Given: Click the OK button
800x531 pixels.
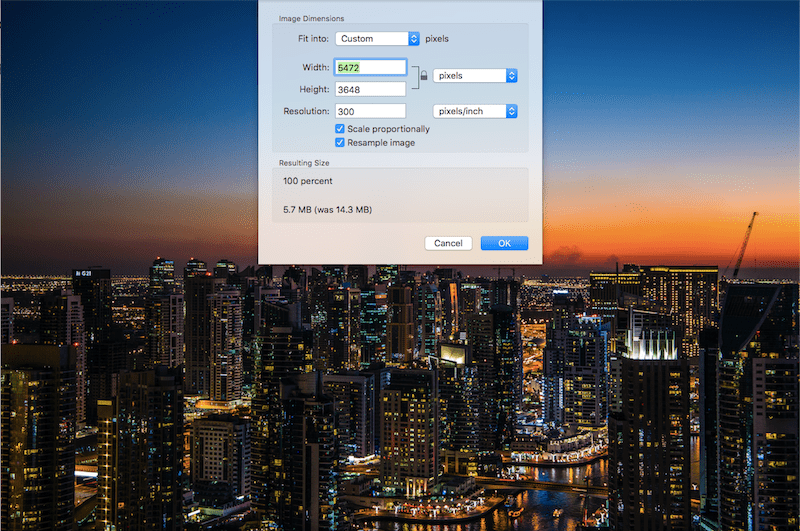Looking at the screenshot, I should (504, 243).
